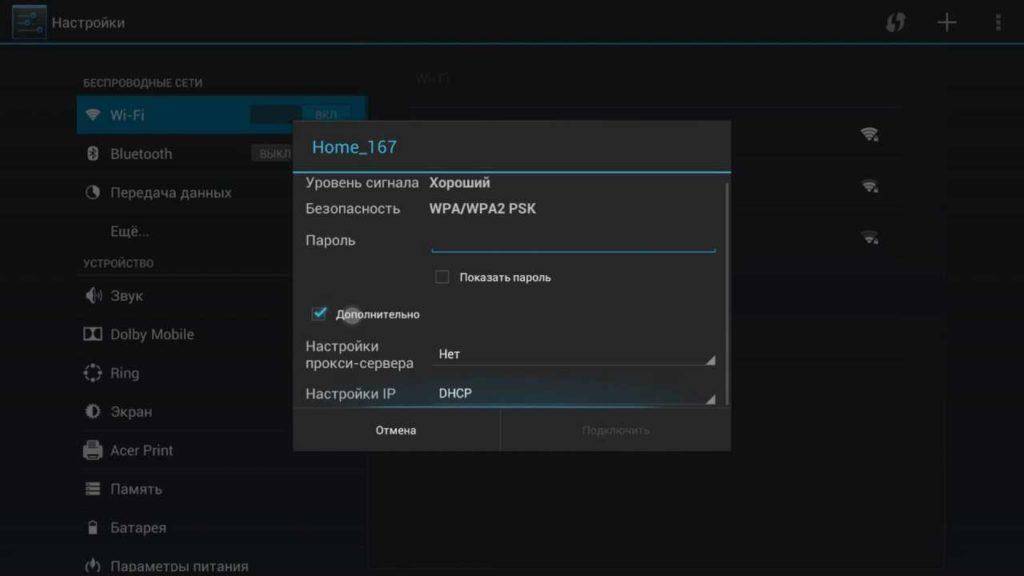Tap the plus icon to add network

click(x=947, y=22)
